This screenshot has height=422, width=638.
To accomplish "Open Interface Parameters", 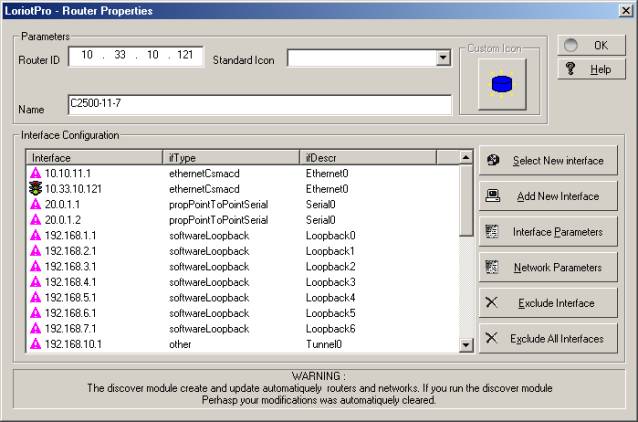I will tap(547, 232).
